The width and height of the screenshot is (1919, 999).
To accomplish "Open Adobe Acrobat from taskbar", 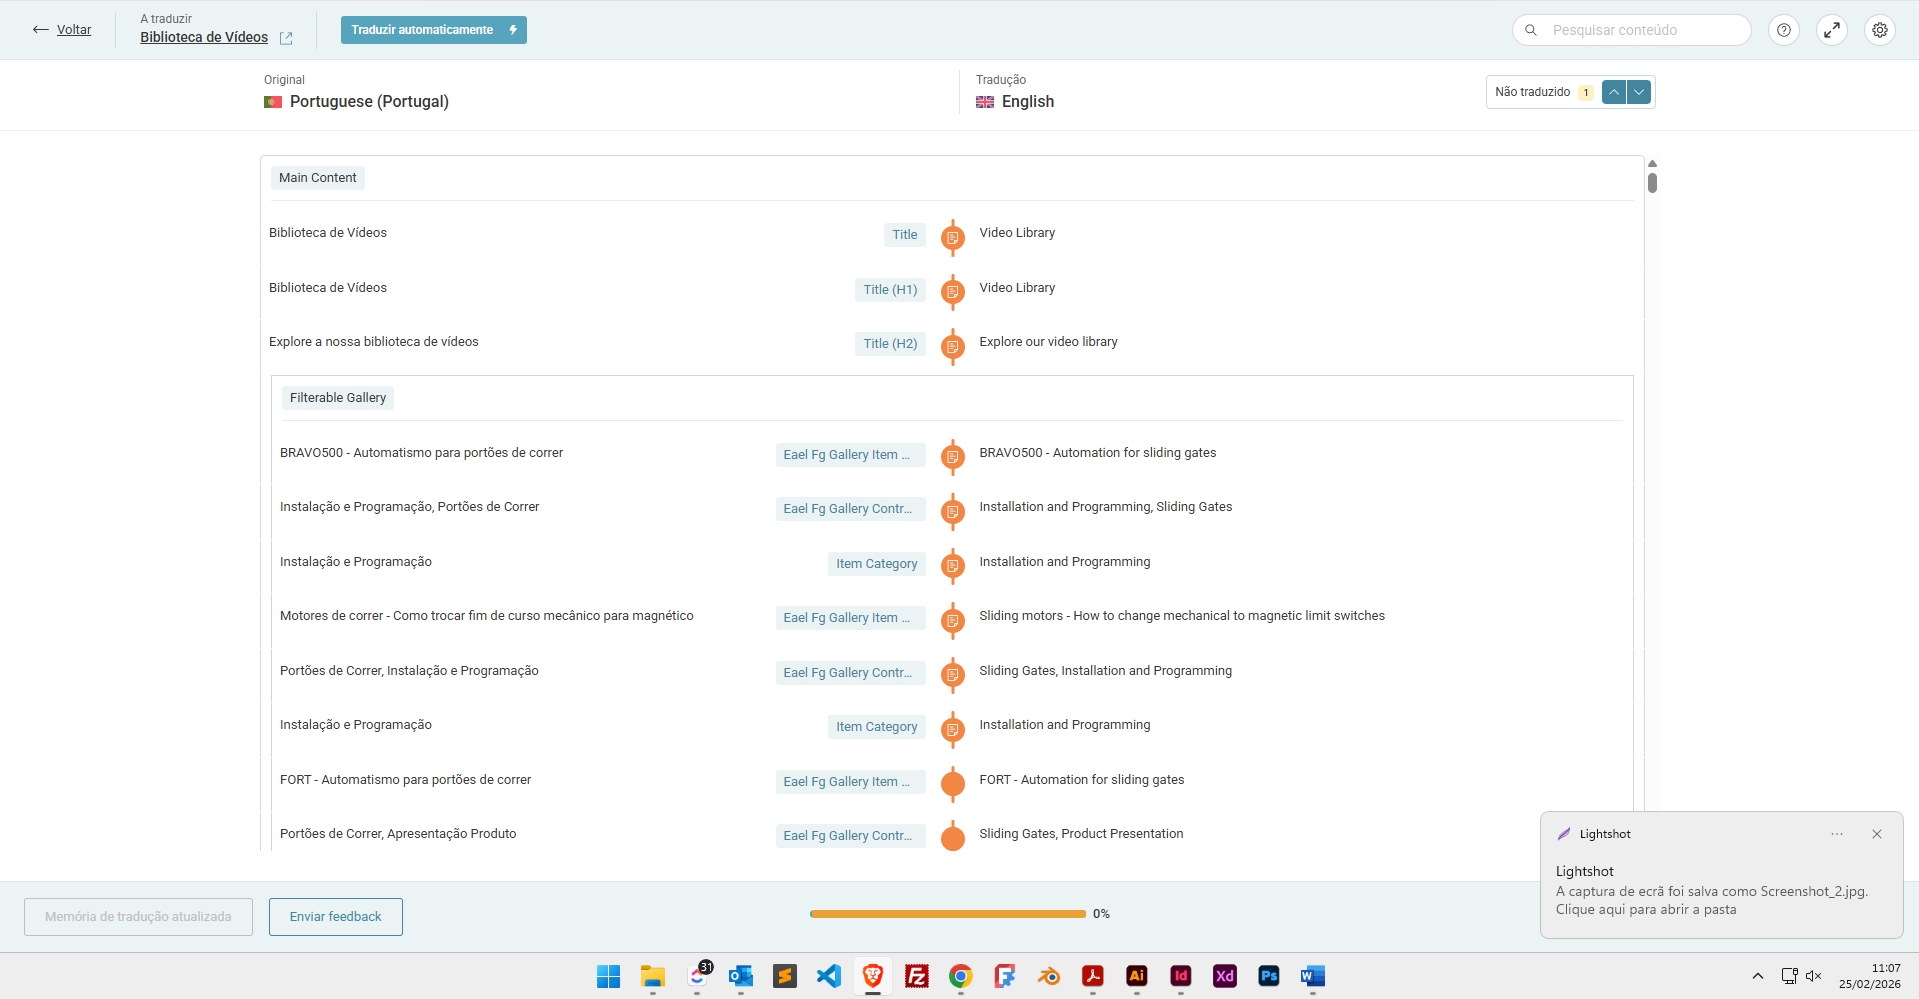I will pos(1093,976).
